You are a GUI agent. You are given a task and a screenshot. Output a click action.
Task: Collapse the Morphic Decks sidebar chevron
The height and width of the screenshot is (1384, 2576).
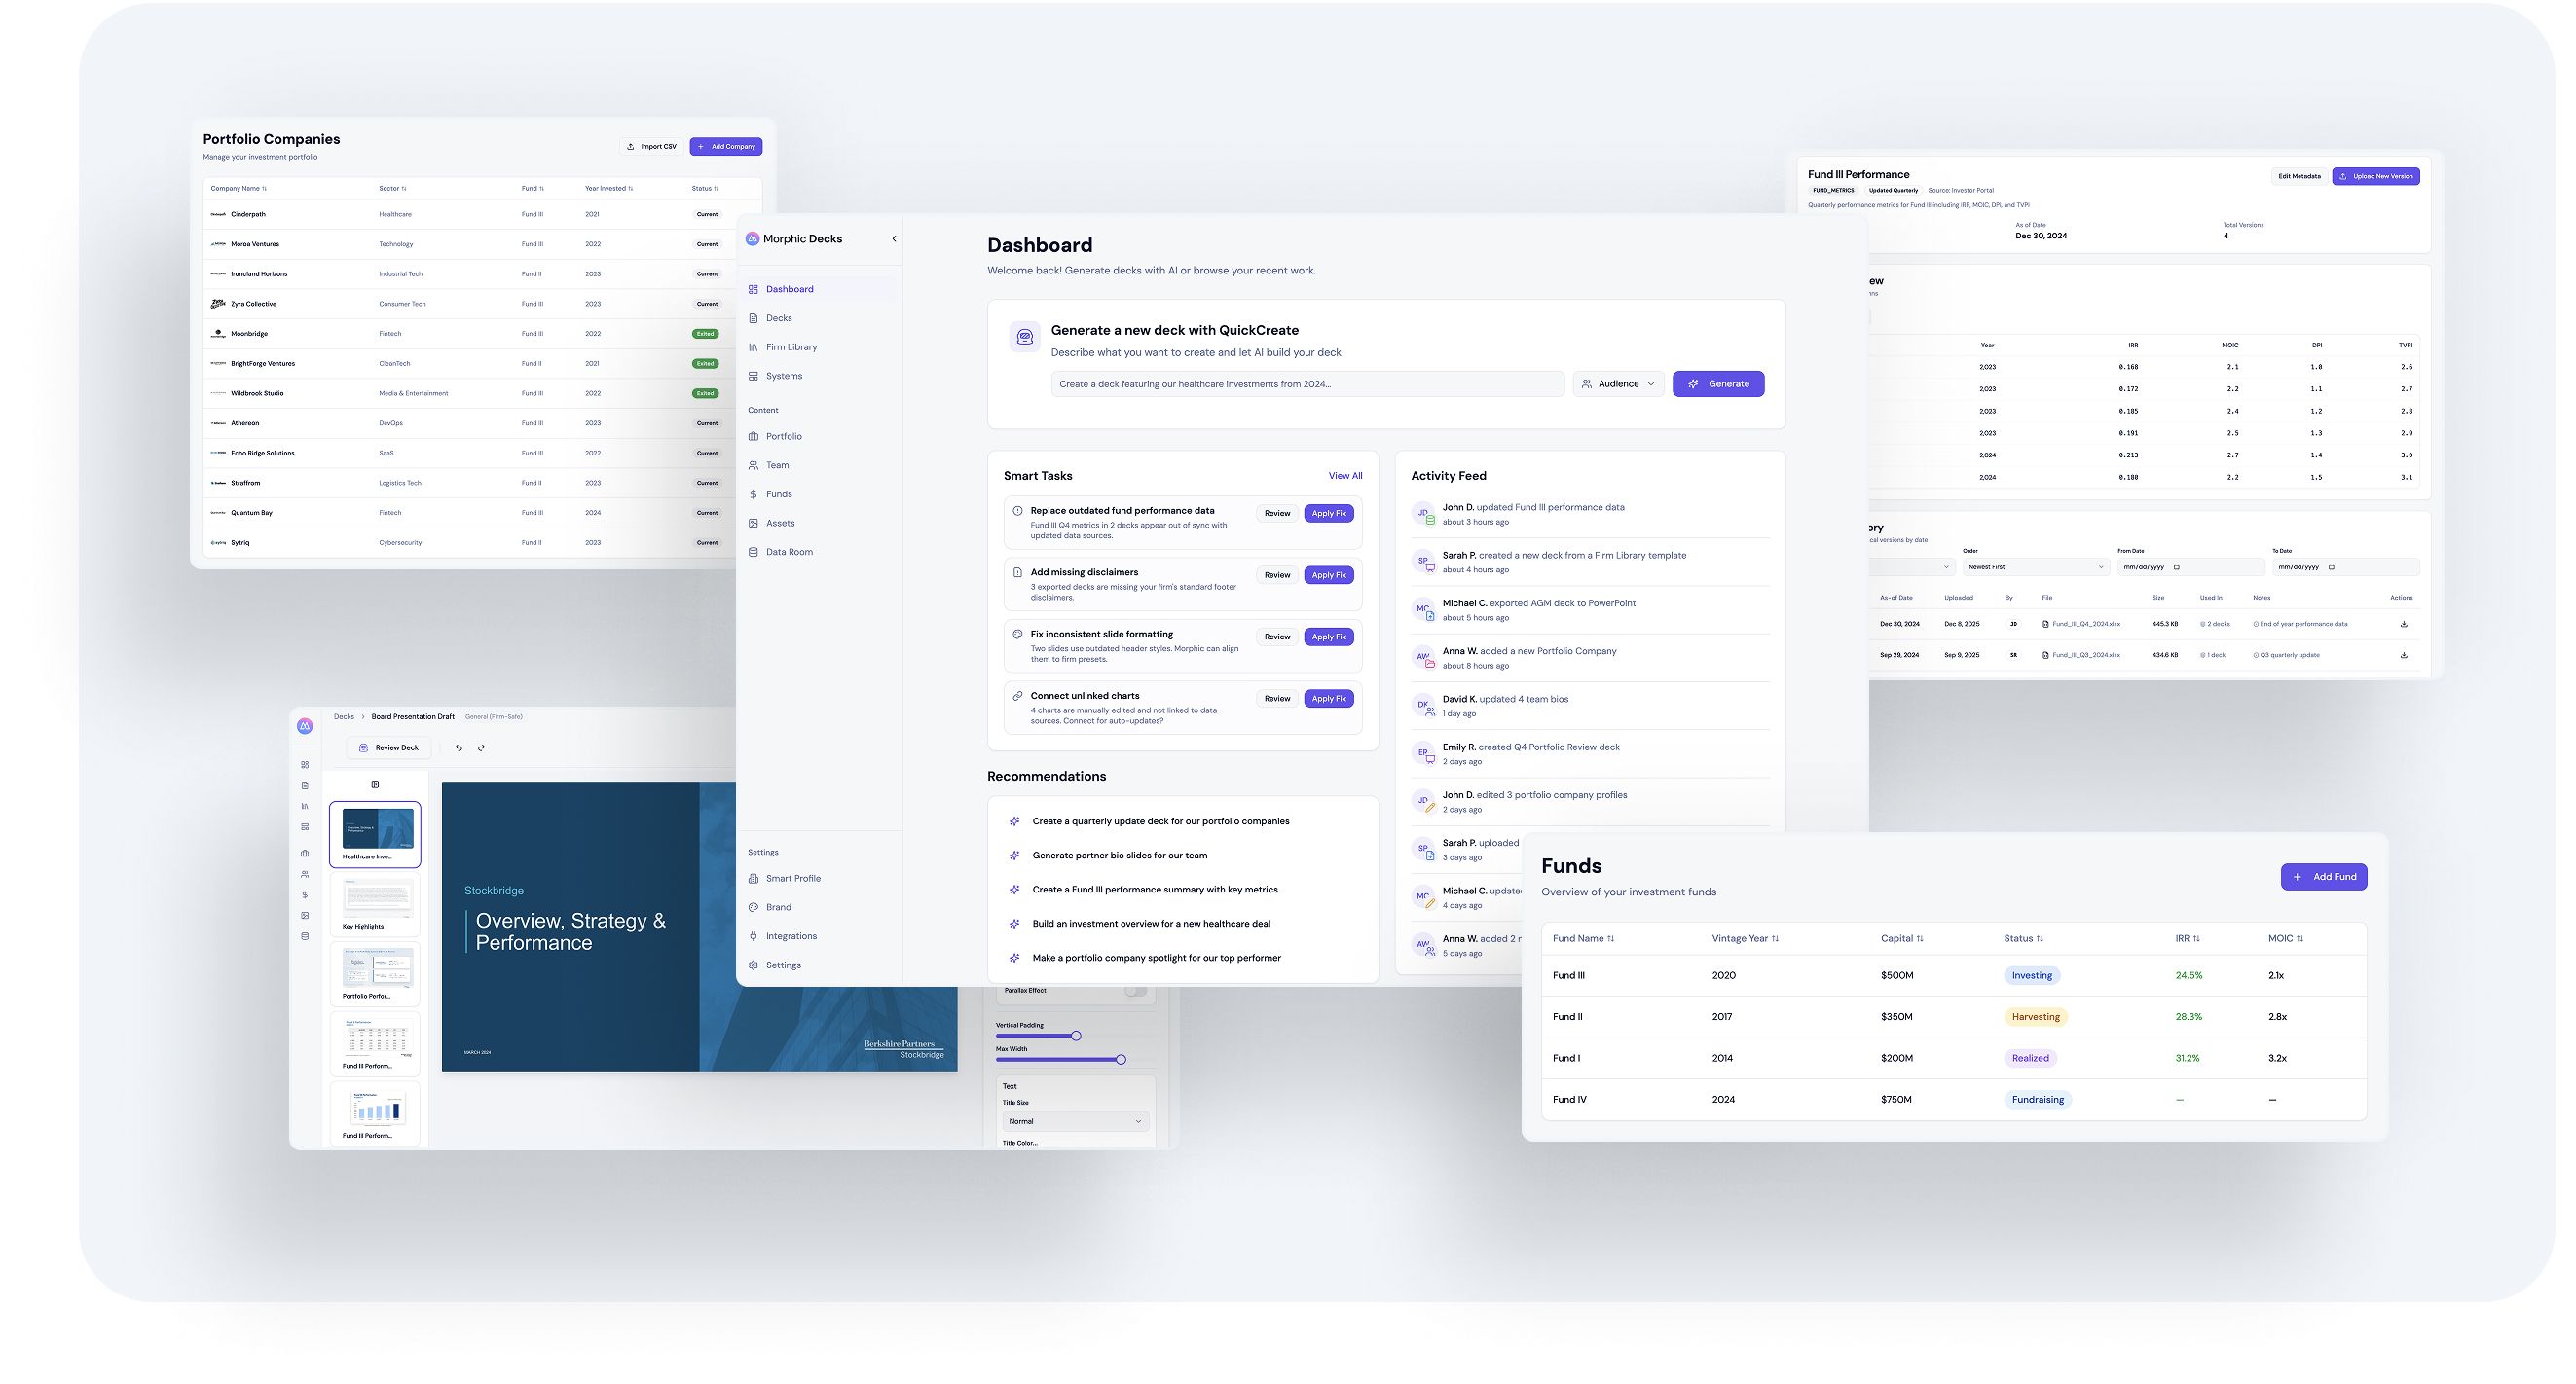click(x=894, y=239)
